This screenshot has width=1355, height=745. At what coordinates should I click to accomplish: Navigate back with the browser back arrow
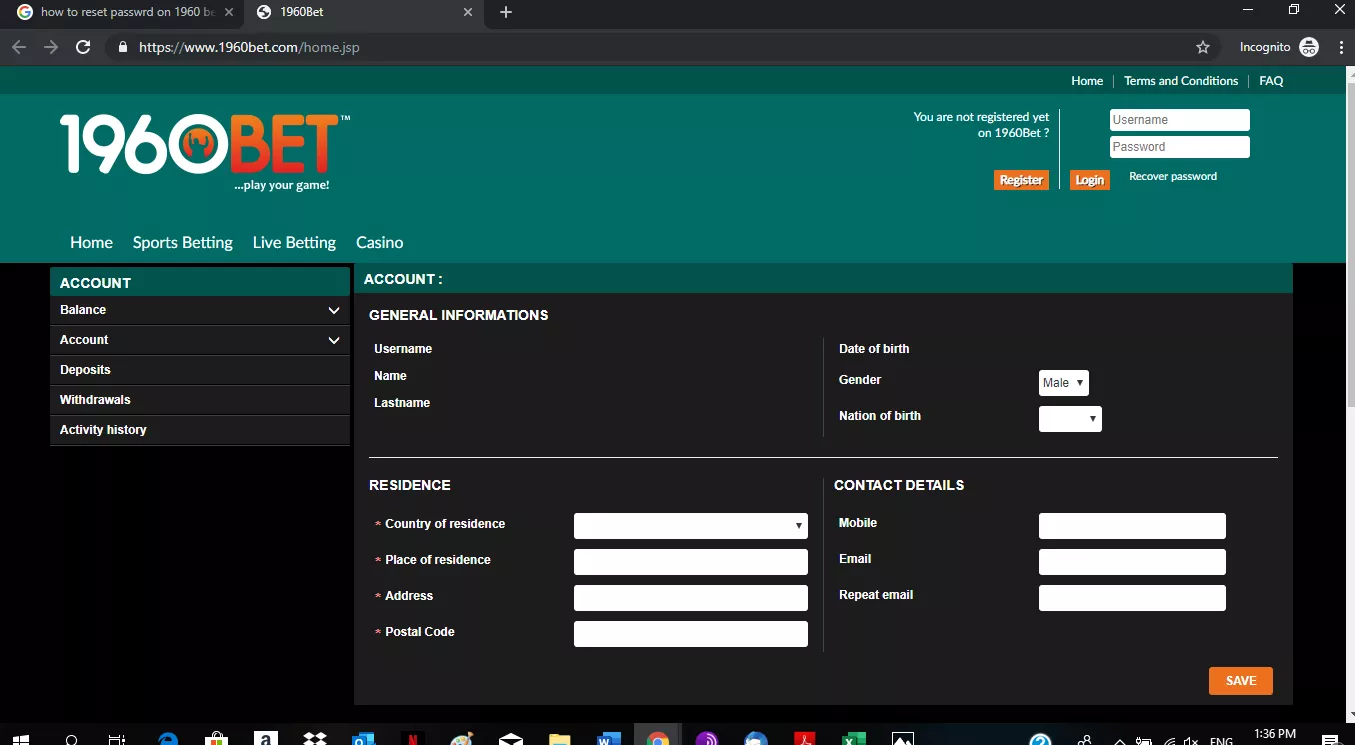19,47
